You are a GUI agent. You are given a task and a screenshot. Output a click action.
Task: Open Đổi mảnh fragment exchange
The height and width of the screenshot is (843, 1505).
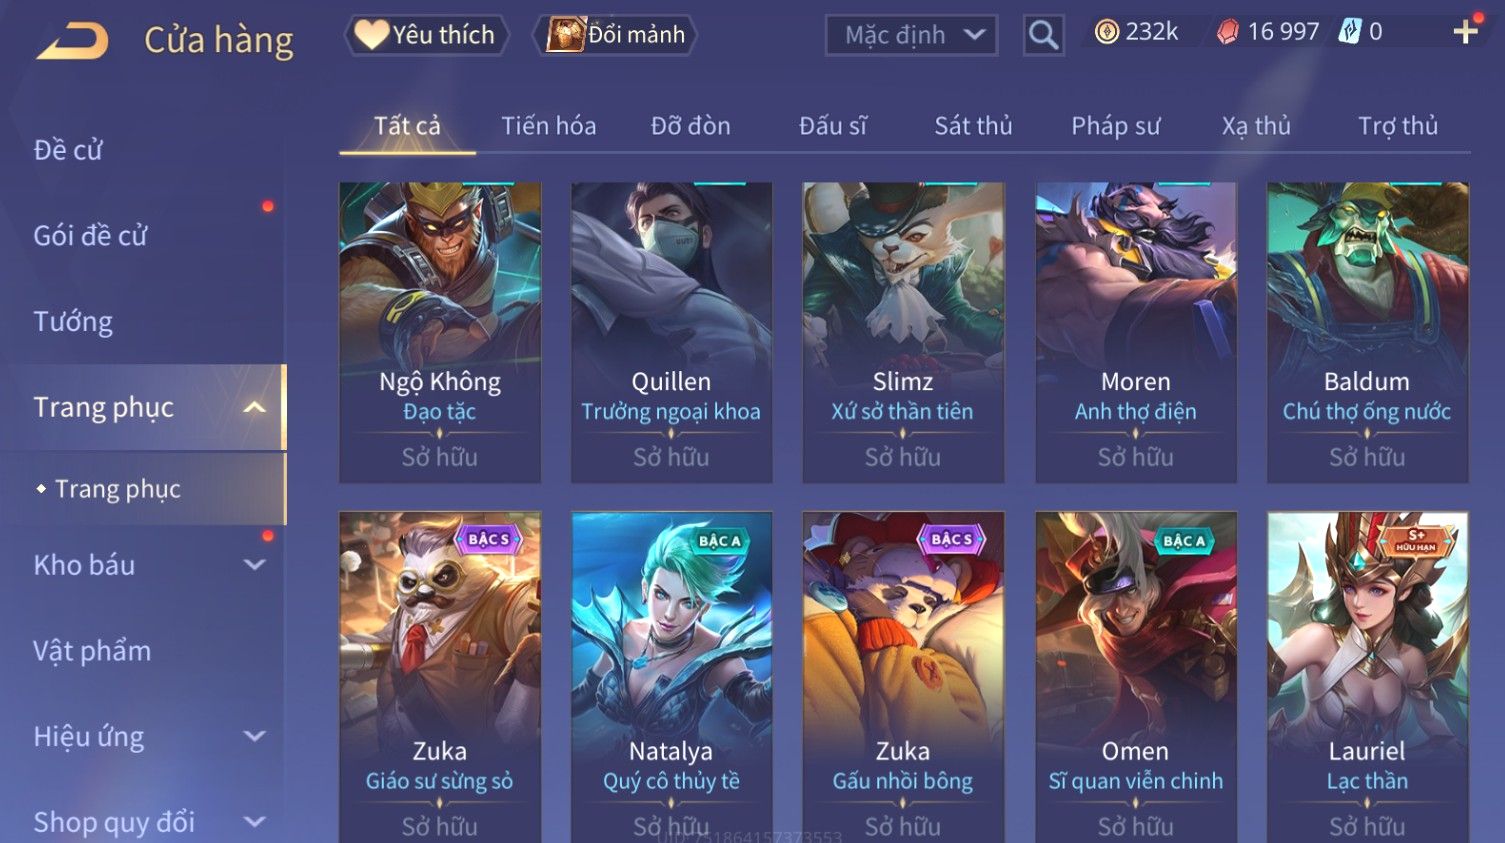616,35
